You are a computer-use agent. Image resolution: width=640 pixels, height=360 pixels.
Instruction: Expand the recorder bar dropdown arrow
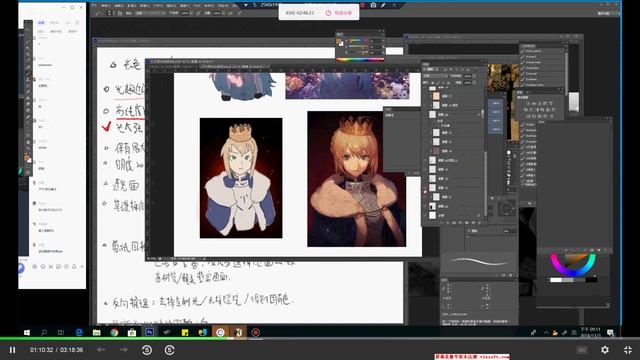(246, 5)
